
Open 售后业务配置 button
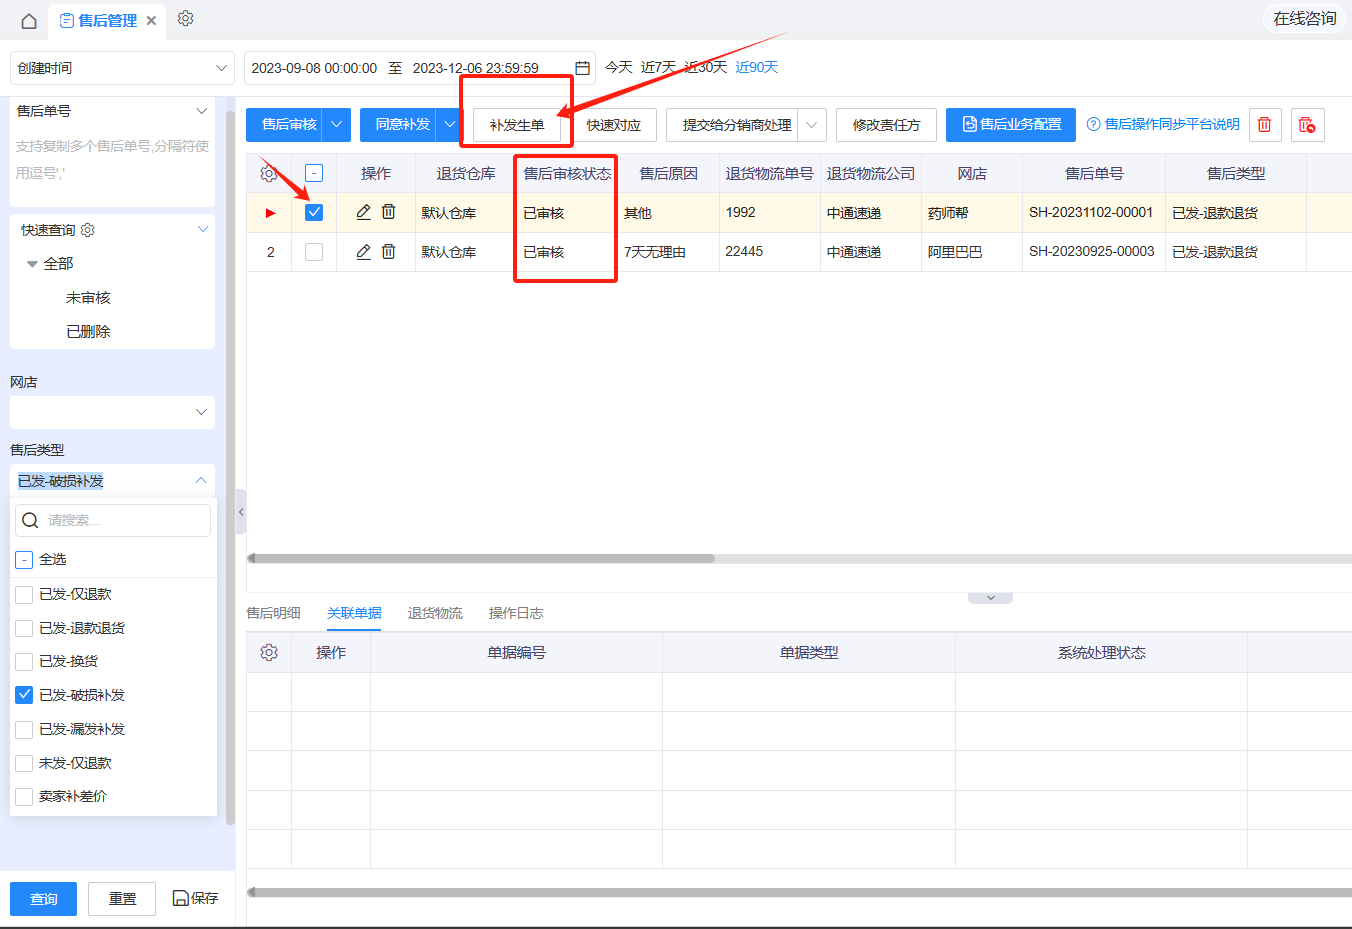[1011, 124]
